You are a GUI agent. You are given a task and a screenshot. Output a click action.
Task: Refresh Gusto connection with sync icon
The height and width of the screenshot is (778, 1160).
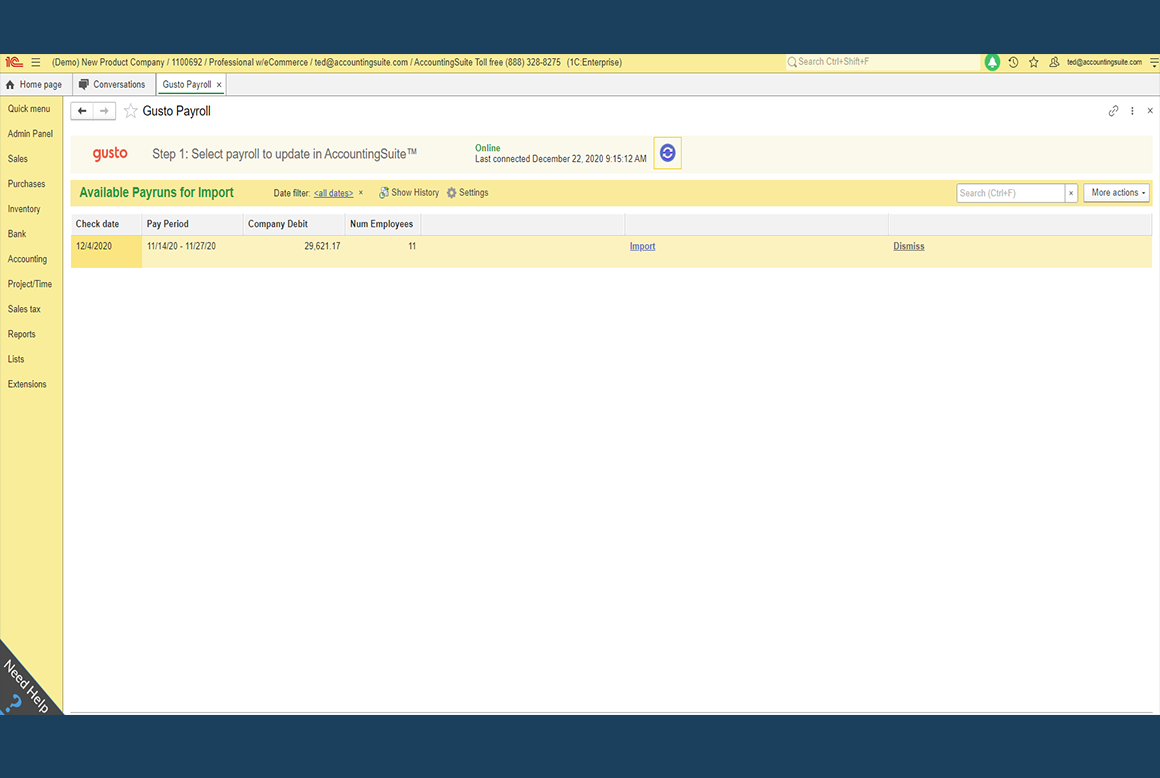pyautogui.click(x=667, y=153)
